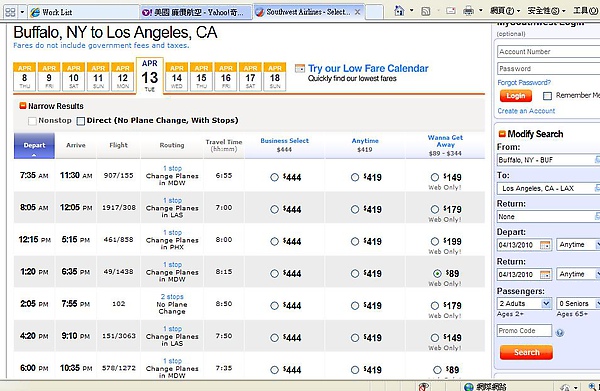The image size is (600, 391).
Task: Click the orange Search button
Action: [526, 352]
